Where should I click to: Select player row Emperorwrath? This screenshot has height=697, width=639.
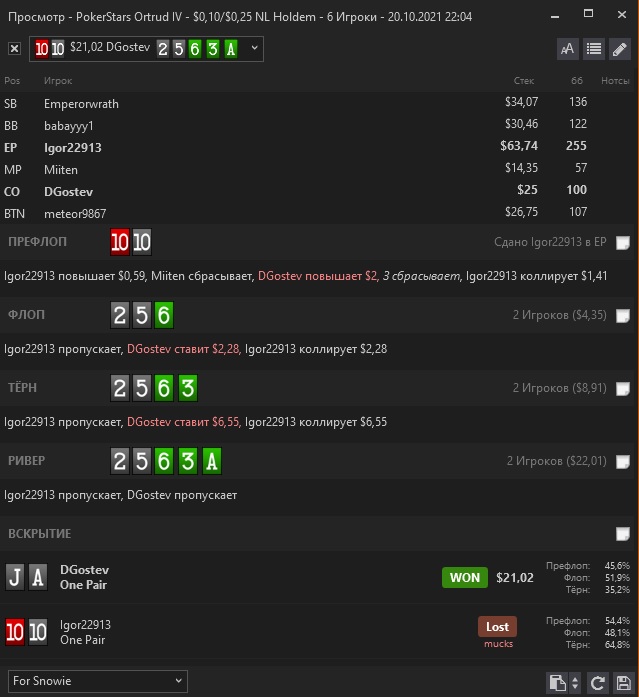[319, 104]
